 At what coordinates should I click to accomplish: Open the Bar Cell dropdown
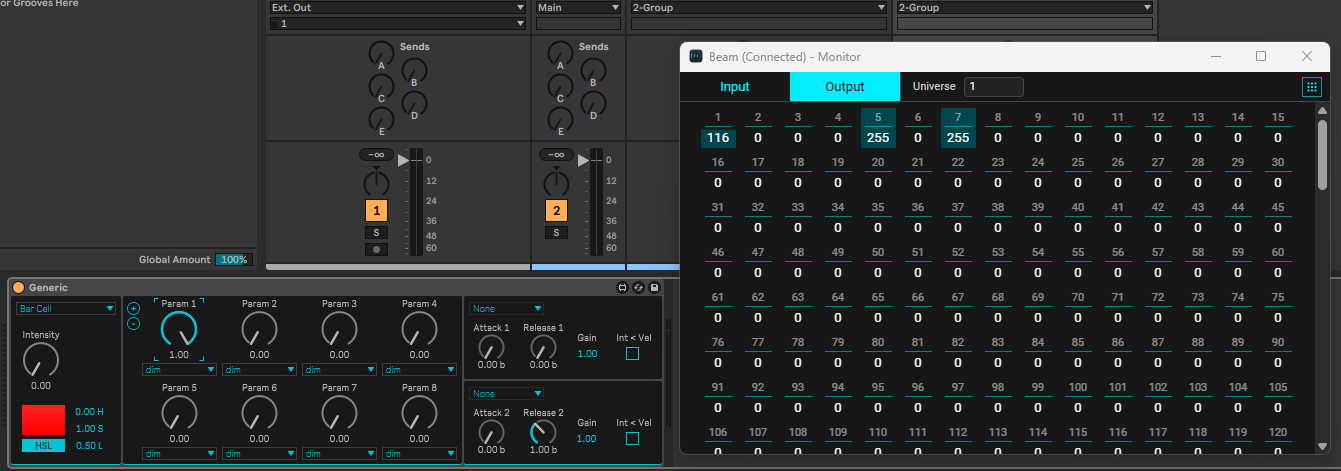pos(66,309)
